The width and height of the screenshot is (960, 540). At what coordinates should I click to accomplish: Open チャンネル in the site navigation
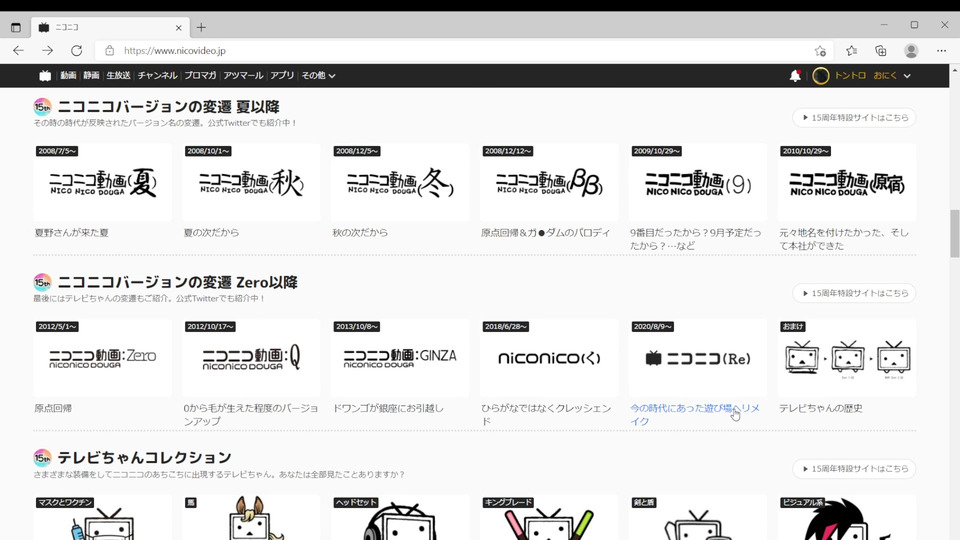point(157,75)
